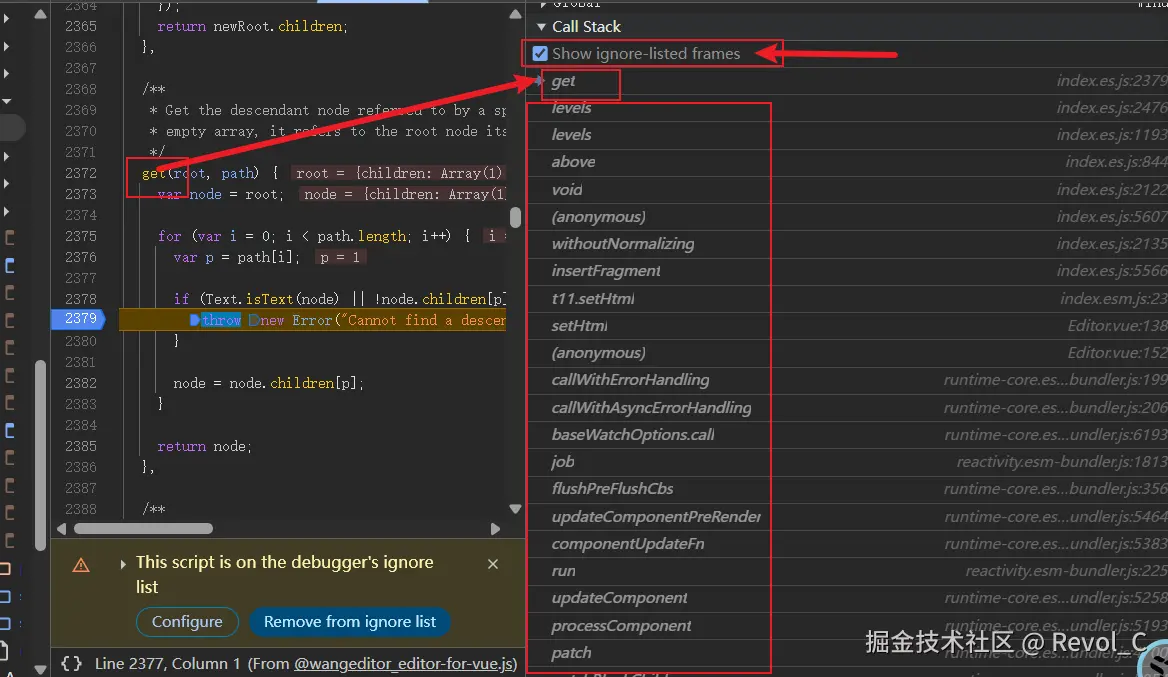
Task: Select levels frame at index.es.js:1193
Action: click(x=847, y=135)
